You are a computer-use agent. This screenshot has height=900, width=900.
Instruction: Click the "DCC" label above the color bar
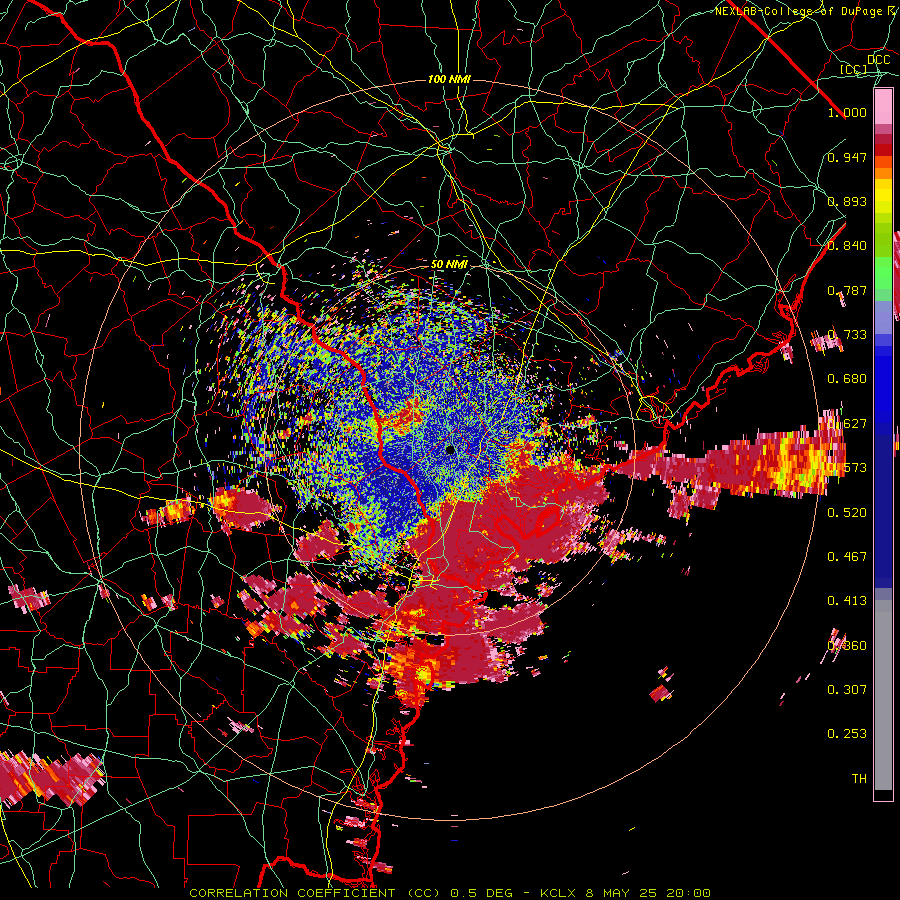pyautogui.click(x=878, y=60)
